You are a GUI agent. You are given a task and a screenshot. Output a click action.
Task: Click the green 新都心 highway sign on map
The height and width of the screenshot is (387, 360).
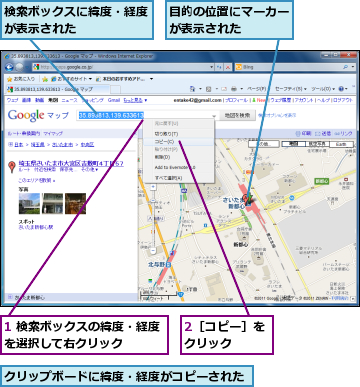tap(322, 181)
